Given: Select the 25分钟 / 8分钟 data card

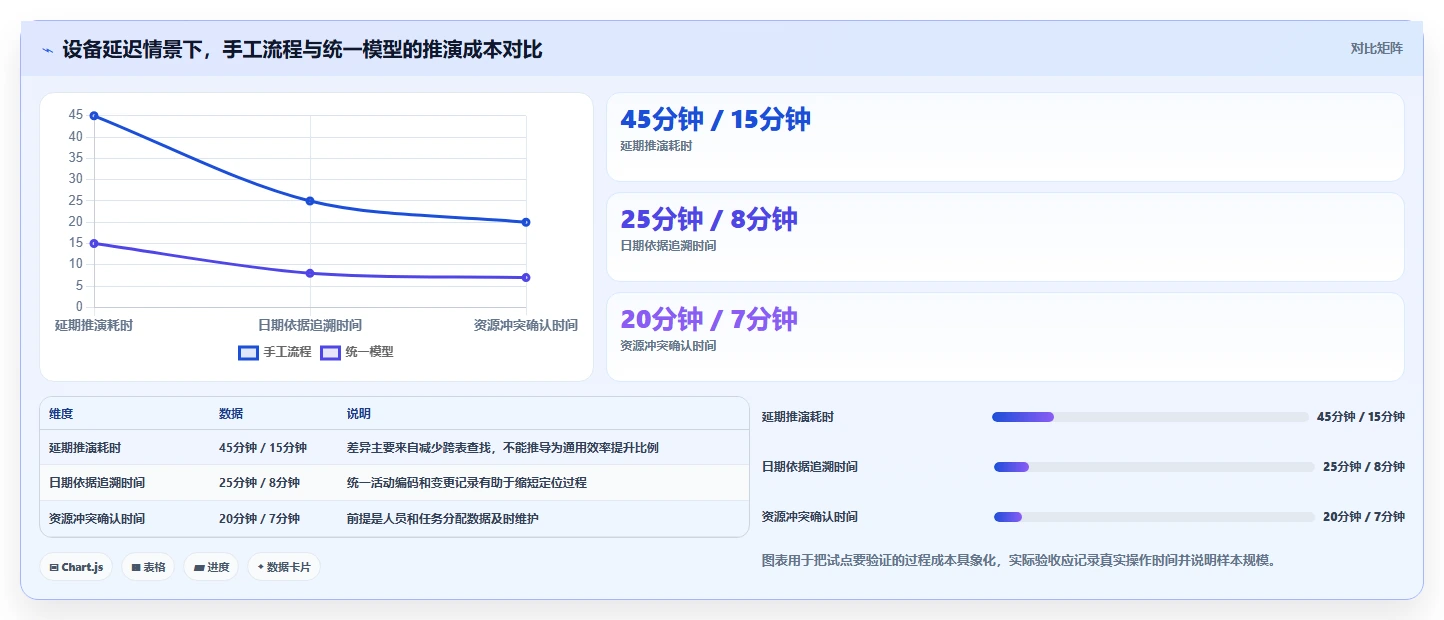Looking at the screenshot, I should [x=1005, y=237].
